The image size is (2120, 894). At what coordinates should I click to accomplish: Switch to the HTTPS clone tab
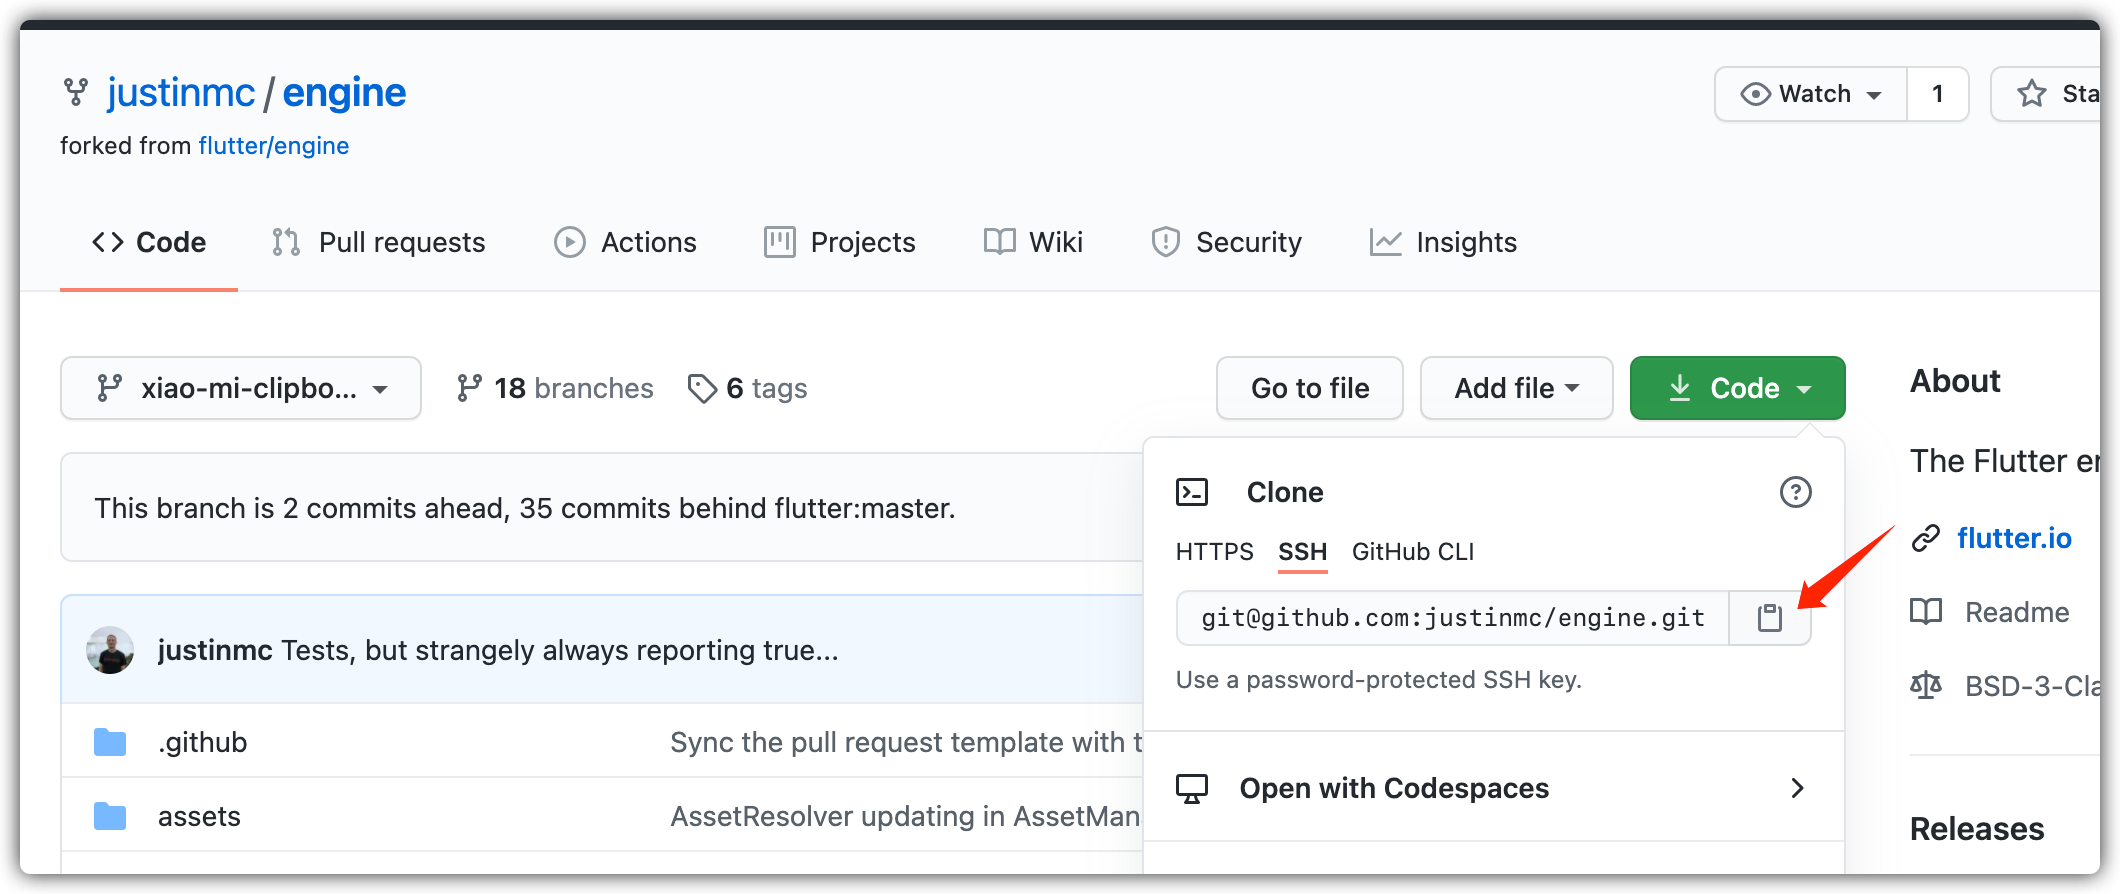click(x=1214, y=552)
